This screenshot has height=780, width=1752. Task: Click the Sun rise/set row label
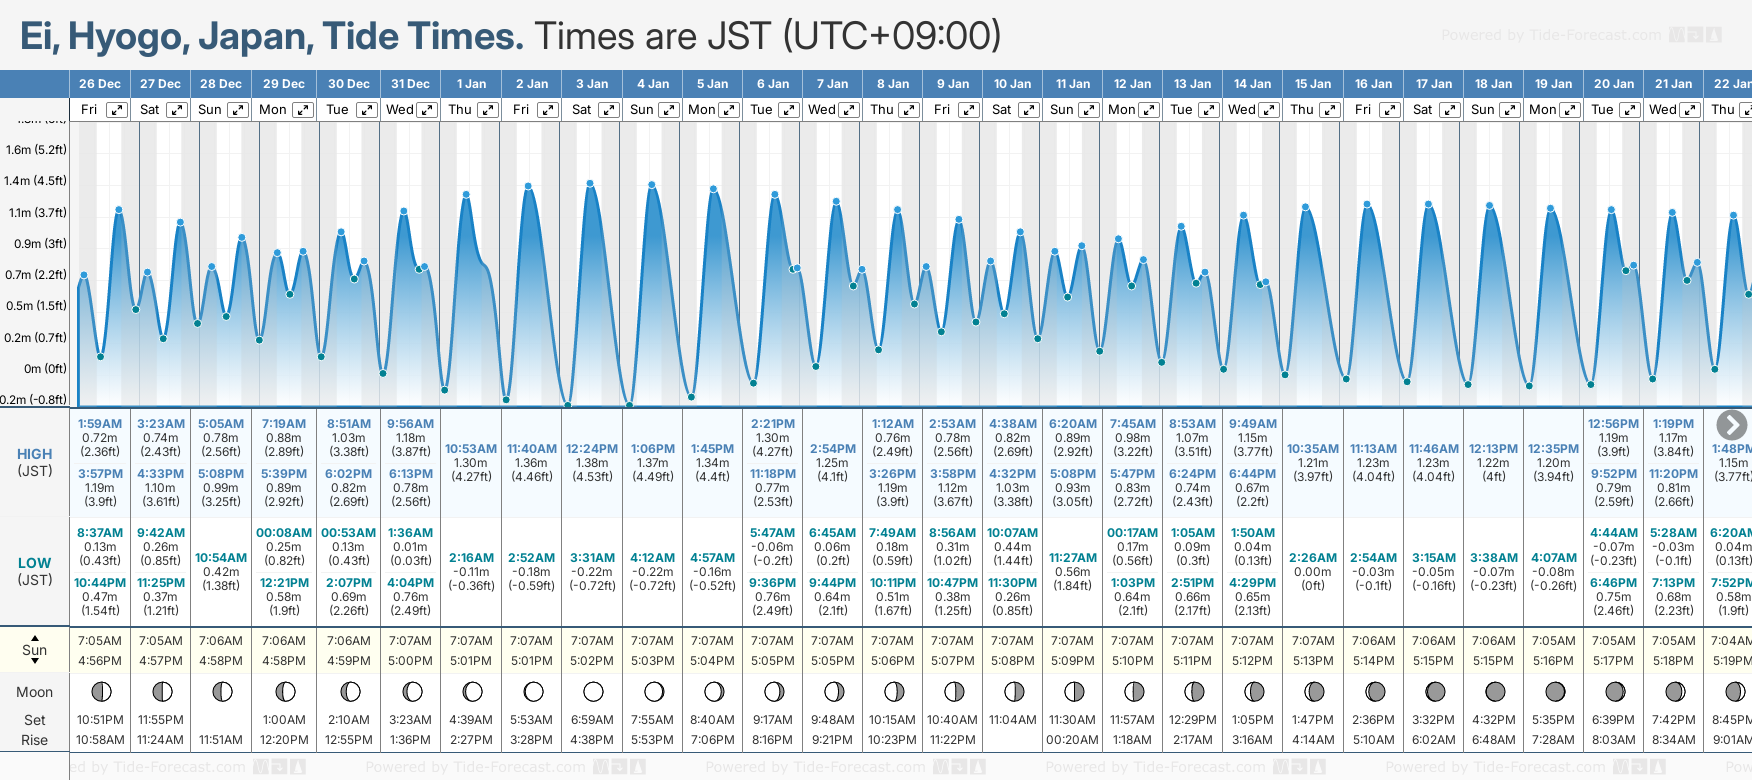tap(35, 650)
